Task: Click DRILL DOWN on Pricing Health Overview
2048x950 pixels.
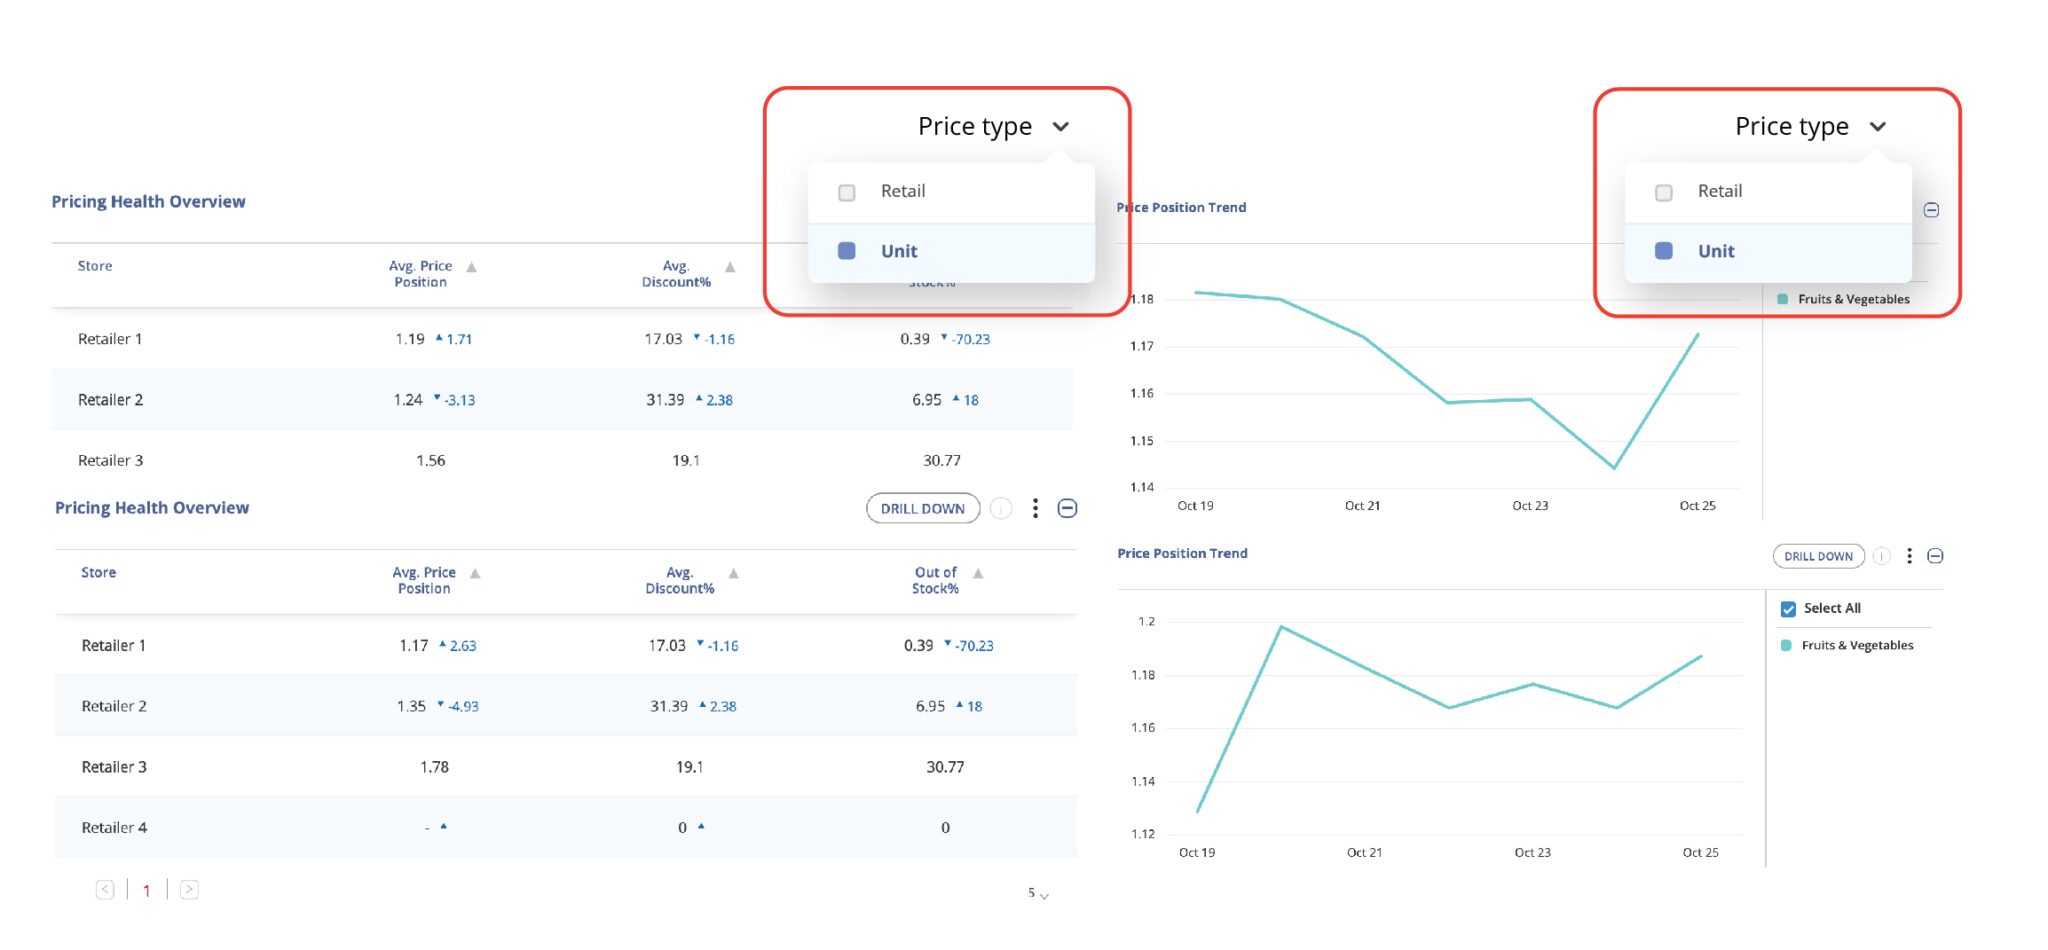Action: point(923,508)
